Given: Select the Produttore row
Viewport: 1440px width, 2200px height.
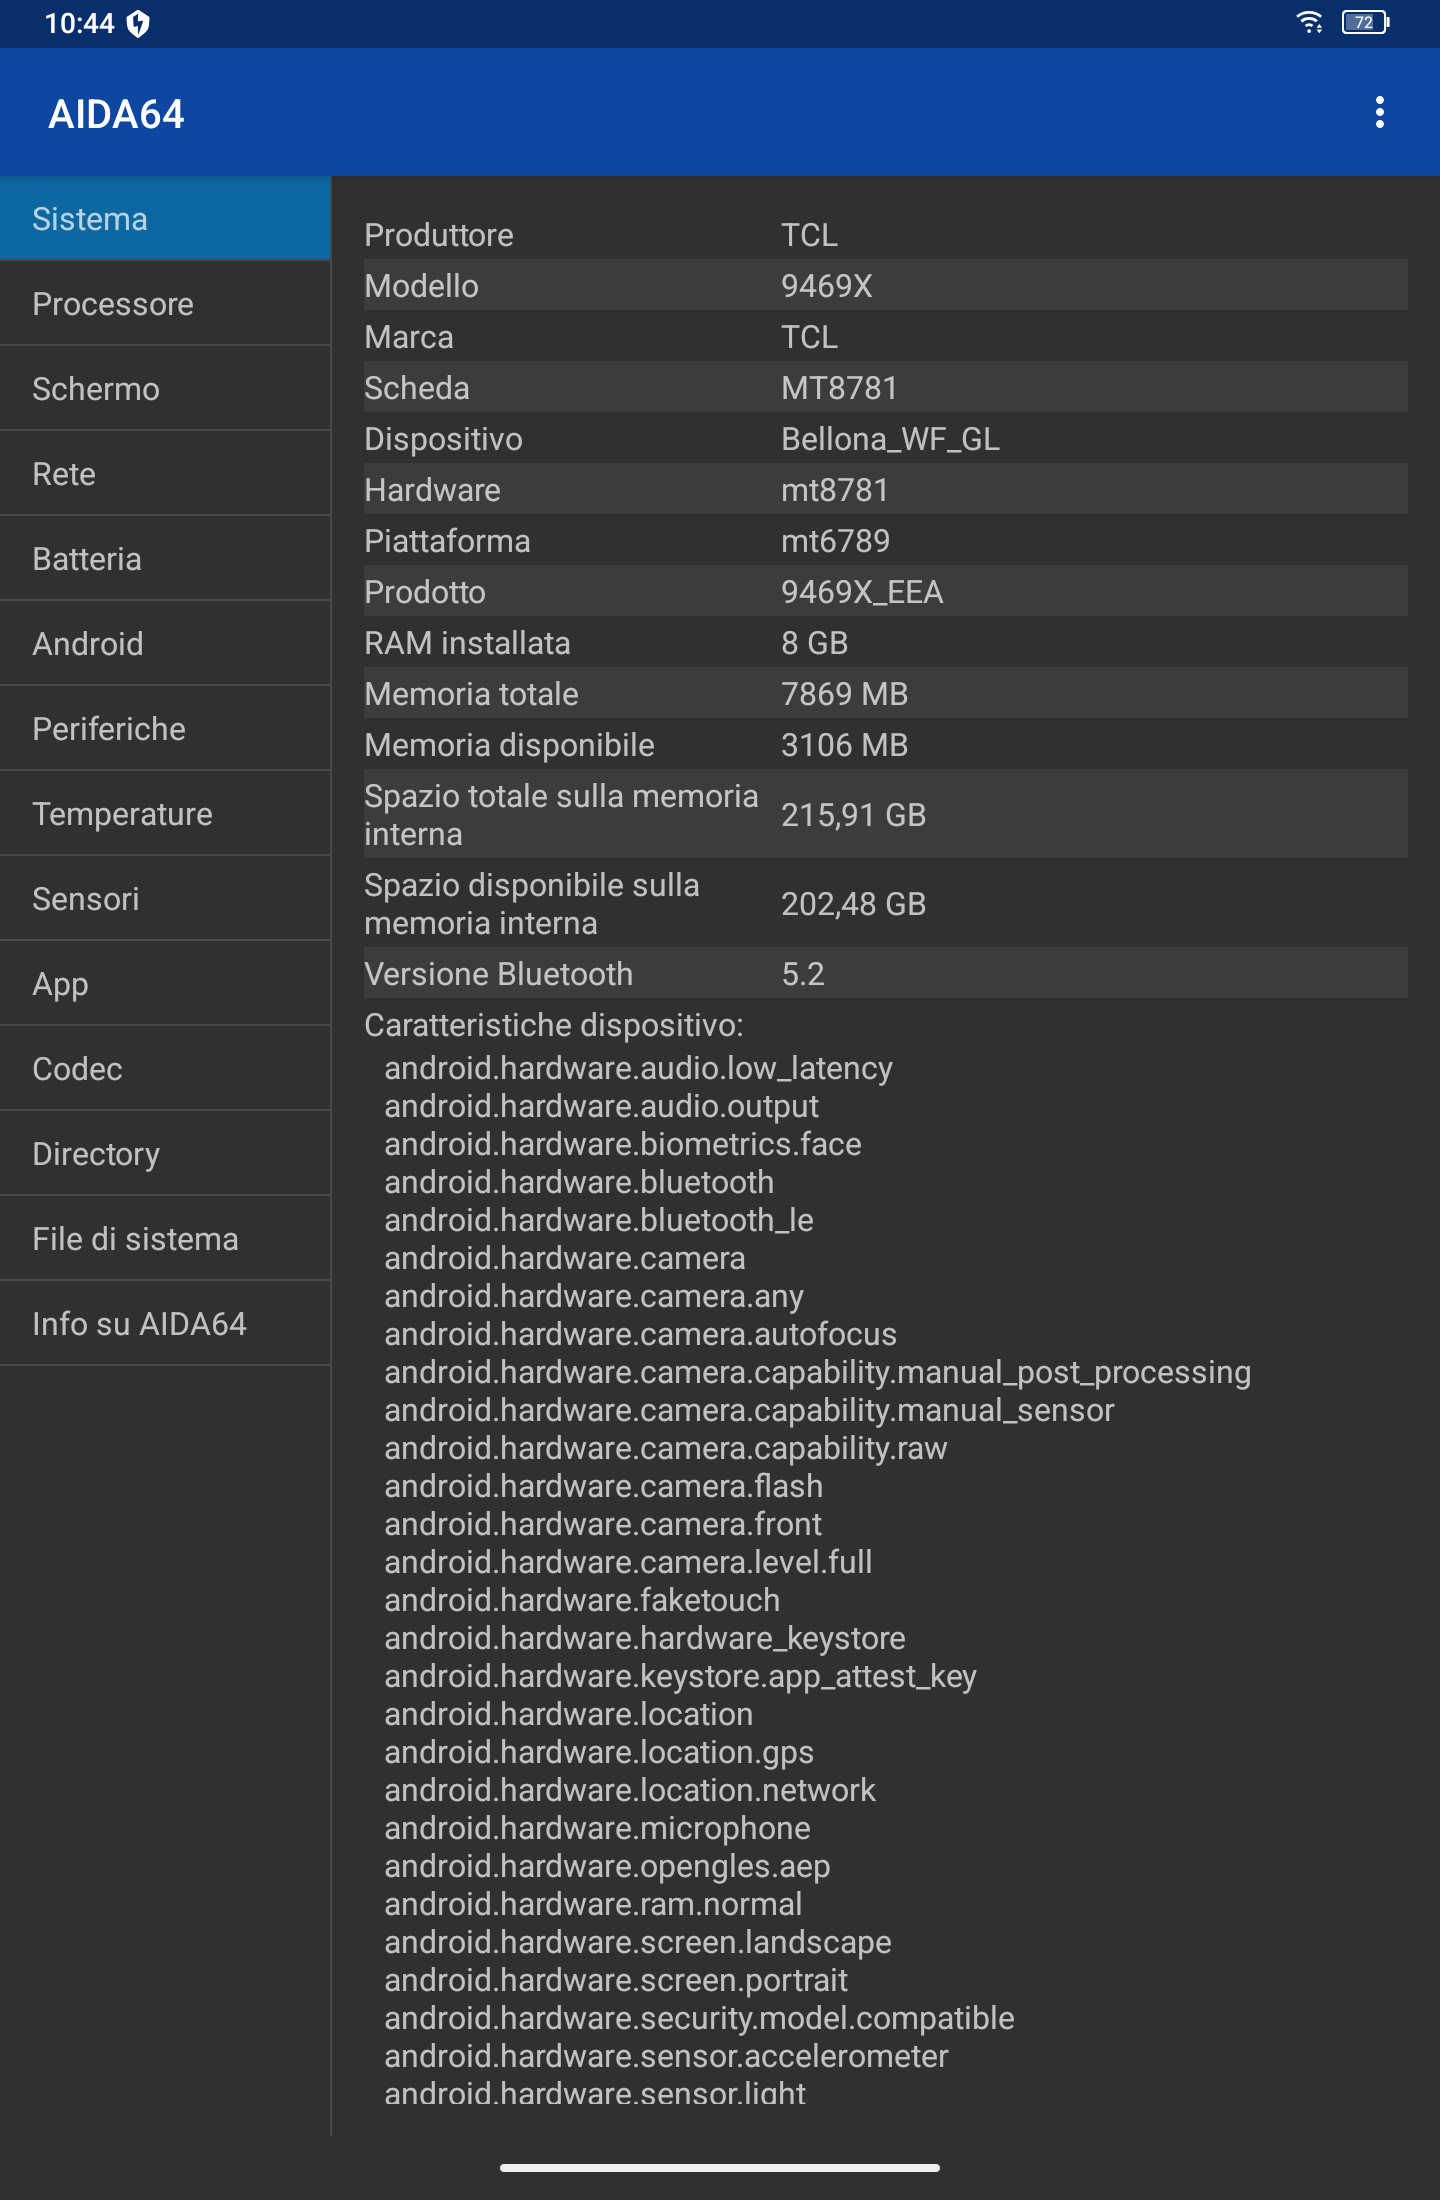Looking at the screenshot, I should [x=885, y=235].
